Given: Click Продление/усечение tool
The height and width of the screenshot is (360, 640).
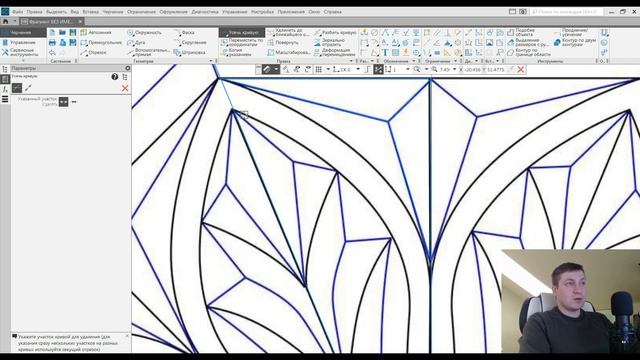Looking at the screenshot, I should tap(571, 32).
